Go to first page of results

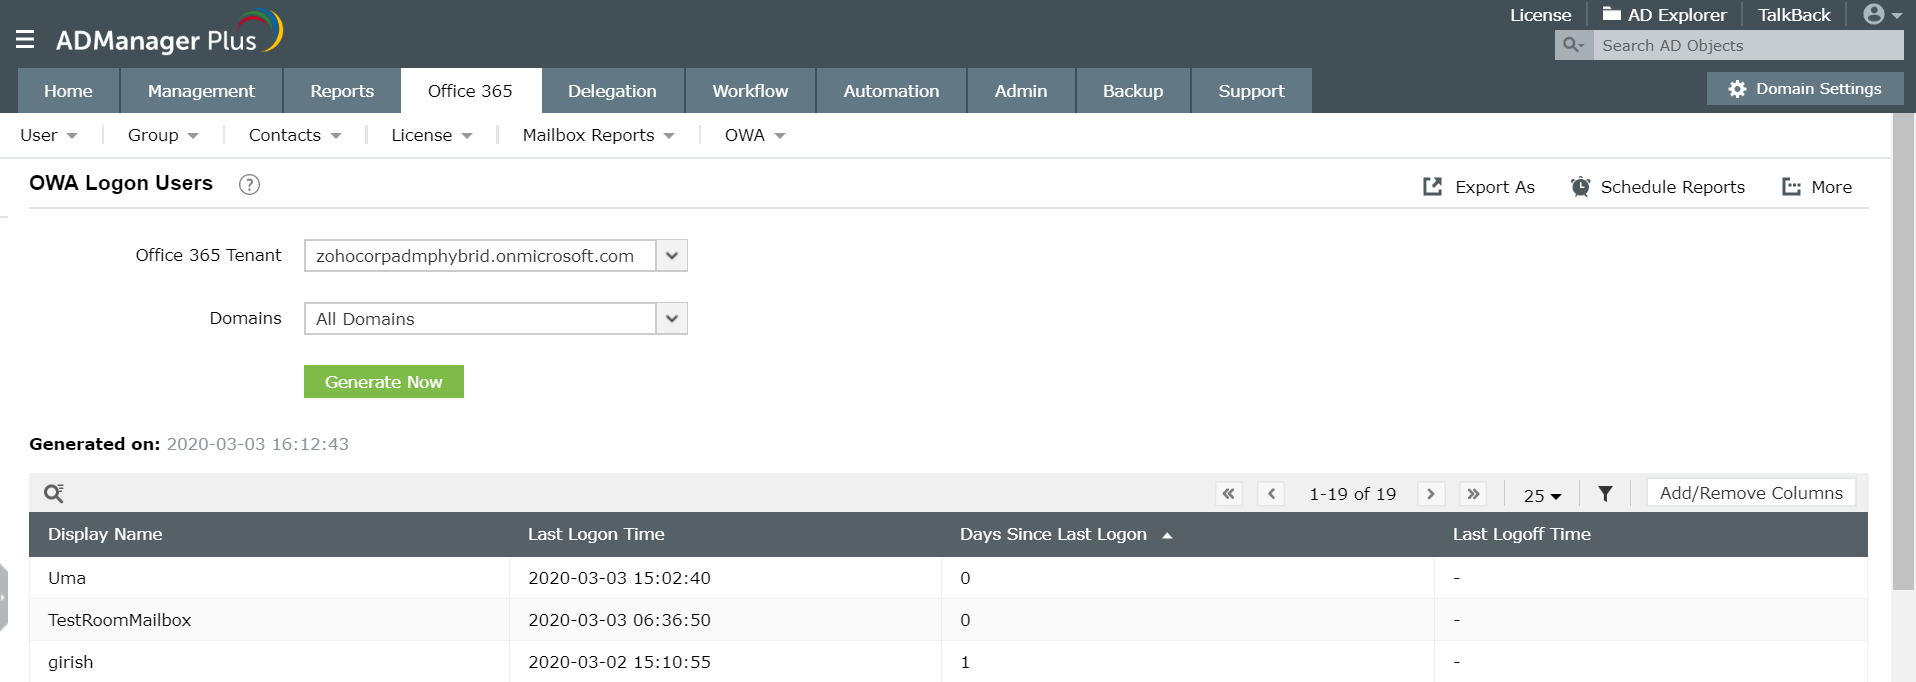tap(1228, 494)
